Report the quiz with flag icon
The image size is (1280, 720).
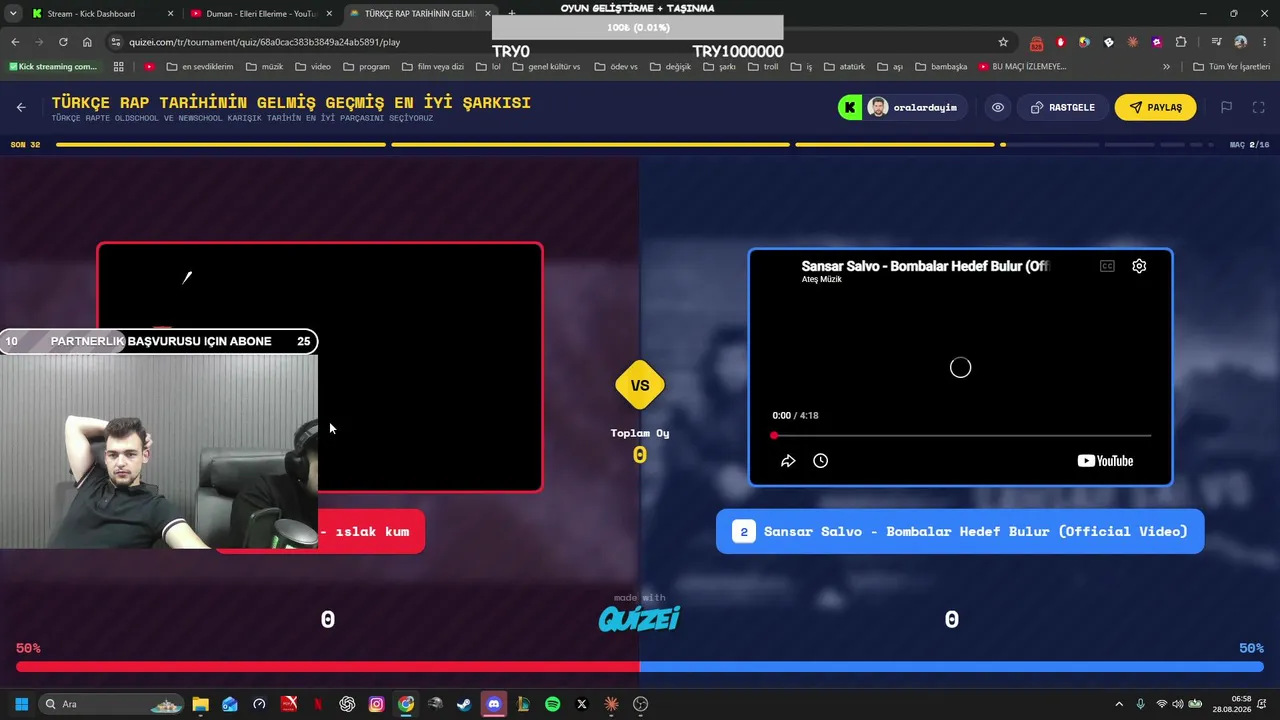pos(1226,107)
